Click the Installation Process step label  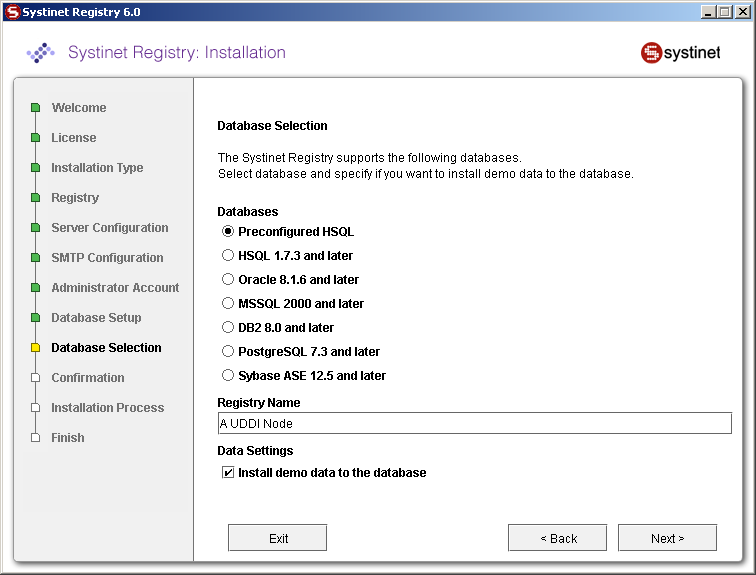[x=108, y=408]
